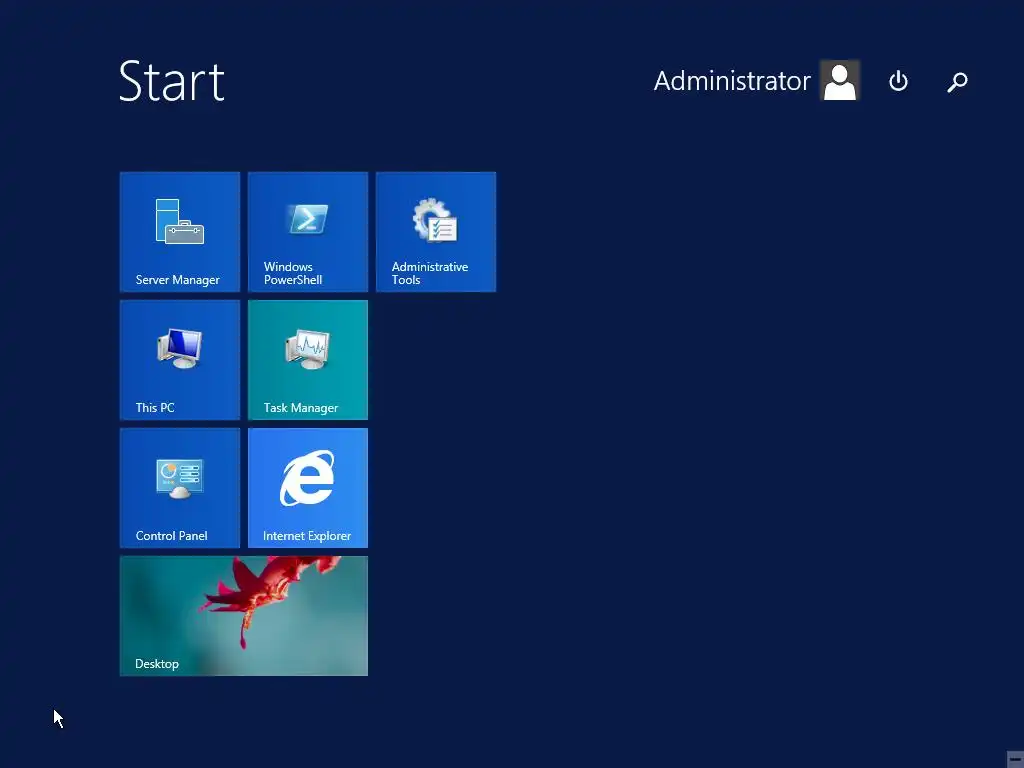Launch the Internet Explorer tile

pyautogui.click(x=308, y=488)
